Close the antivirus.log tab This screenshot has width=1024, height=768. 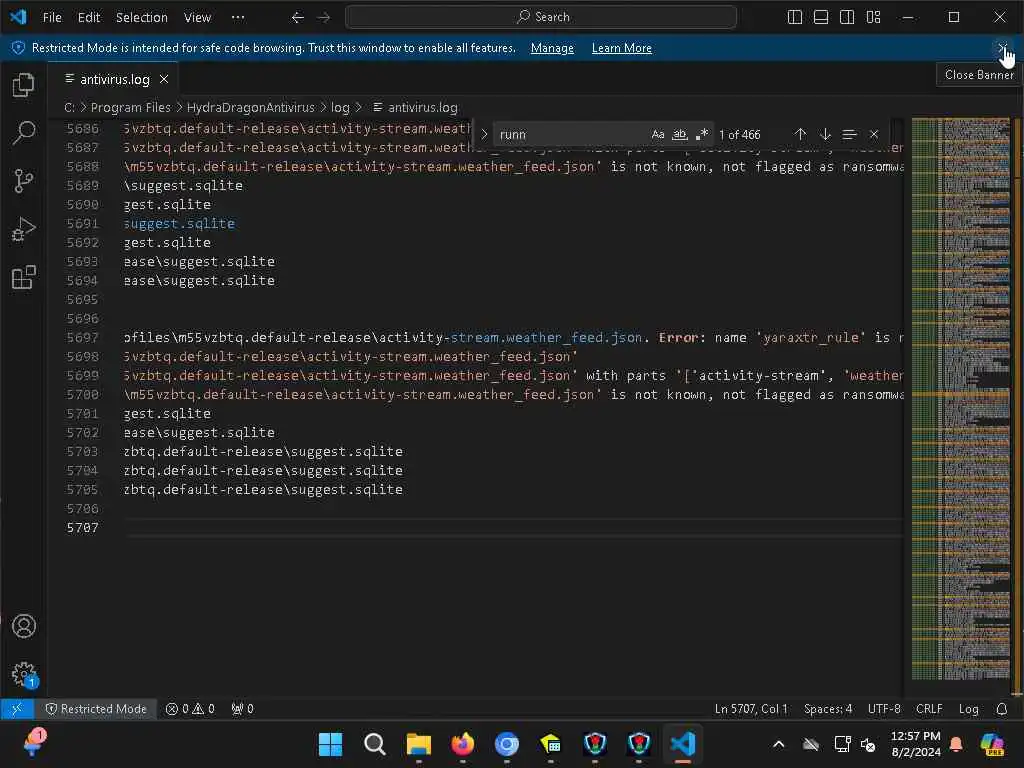[x=164, y=79]
